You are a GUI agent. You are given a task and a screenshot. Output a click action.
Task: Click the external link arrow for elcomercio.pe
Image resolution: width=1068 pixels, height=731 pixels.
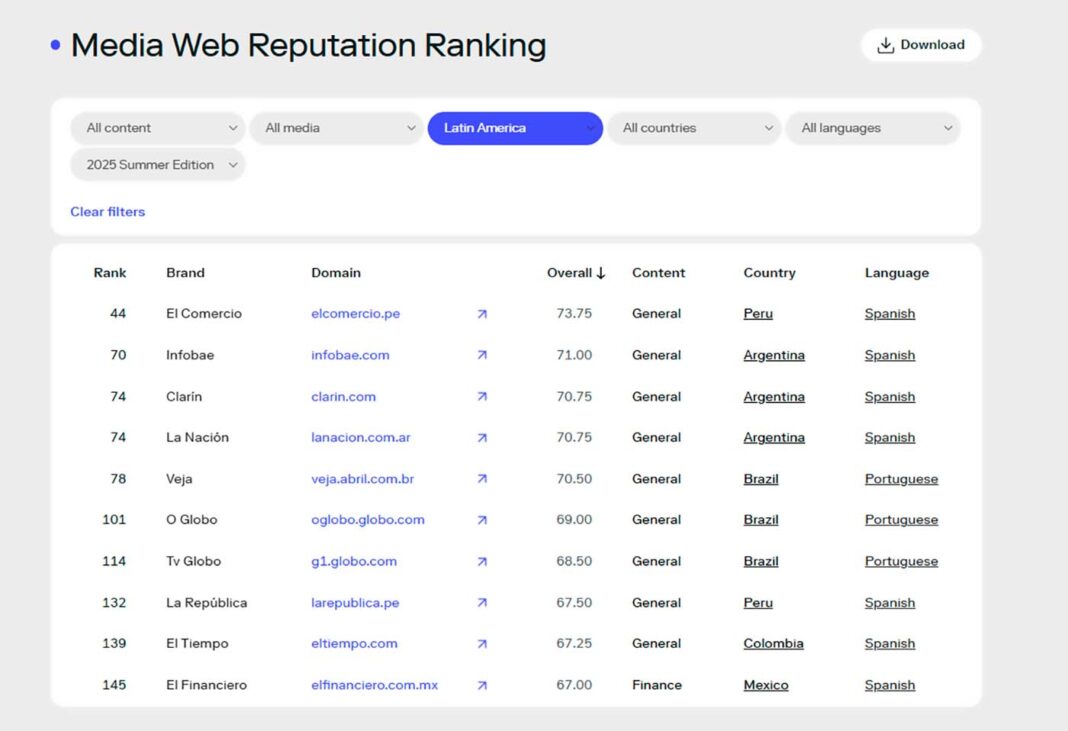click(482, 314)
